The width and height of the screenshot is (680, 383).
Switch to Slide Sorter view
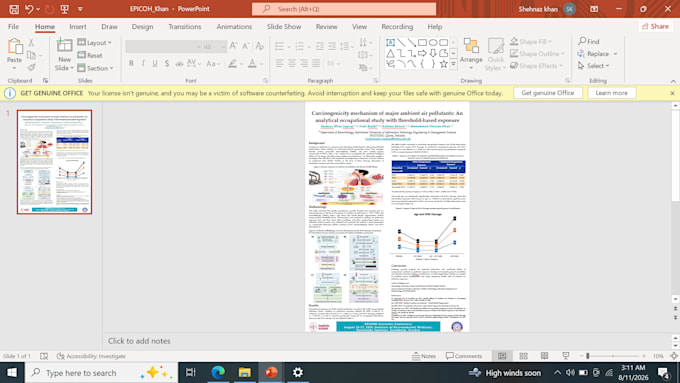pyautogui.click(x=523, y=356)
